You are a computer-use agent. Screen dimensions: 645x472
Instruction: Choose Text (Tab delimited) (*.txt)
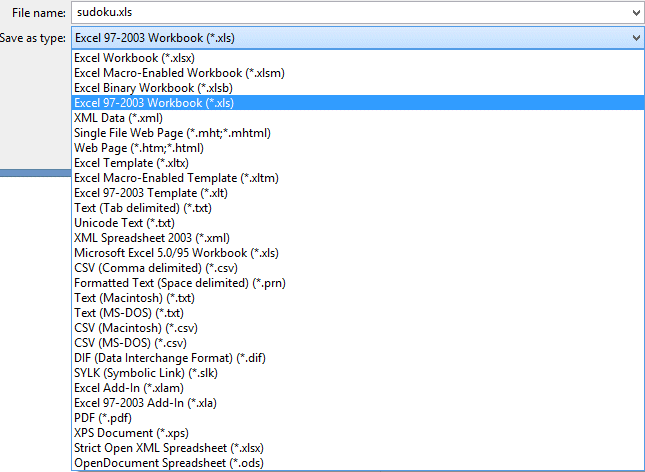(x=358, y=208)
